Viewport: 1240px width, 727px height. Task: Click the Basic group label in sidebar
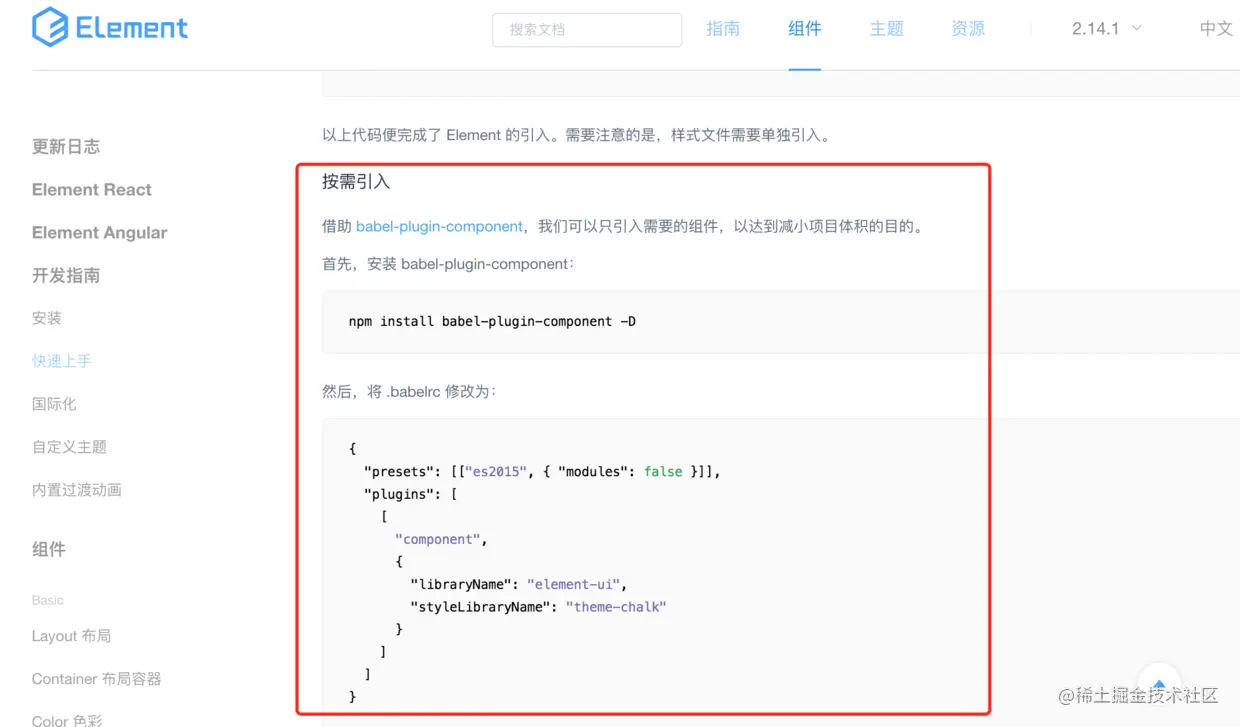48,600
